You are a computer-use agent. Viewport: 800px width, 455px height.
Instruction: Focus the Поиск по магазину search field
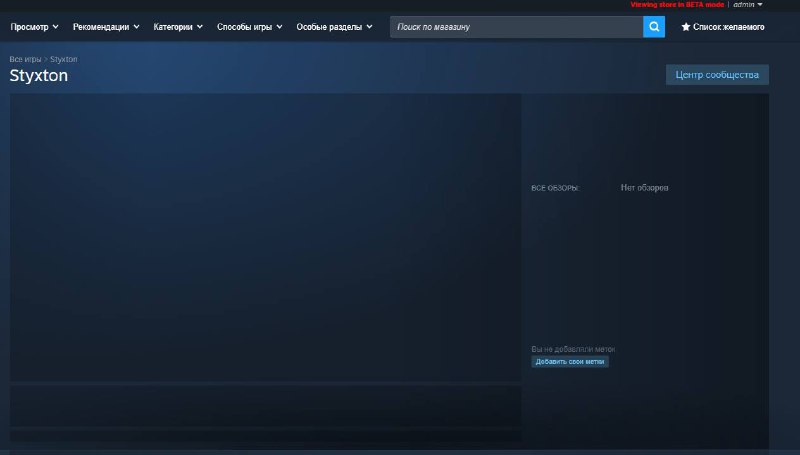pyautogui.click(x=516, y=27)
